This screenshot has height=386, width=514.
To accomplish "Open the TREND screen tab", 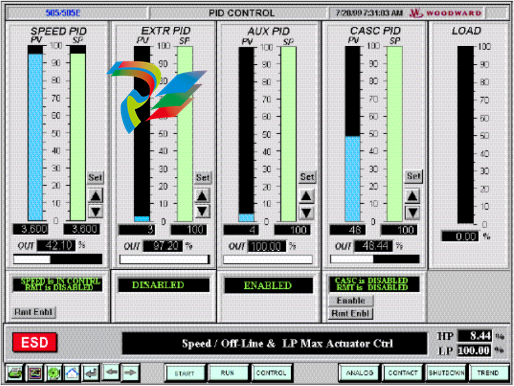I will [x=488, y=373].
